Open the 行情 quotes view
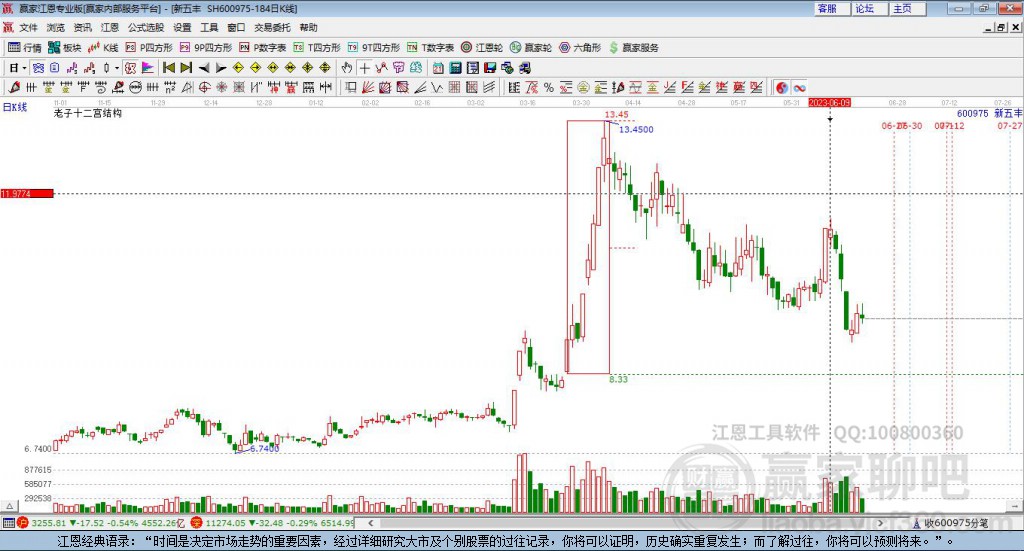Viewport: 1024px width, 551px height. click(x=25, y=48)
